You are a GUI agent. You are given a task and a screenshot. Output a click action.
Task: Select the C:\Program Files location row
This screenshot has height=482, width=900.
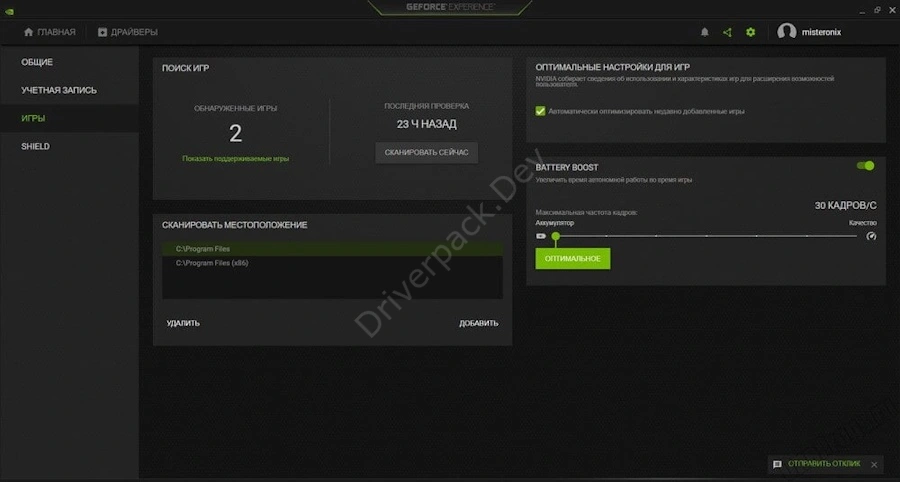pos(332,249)
